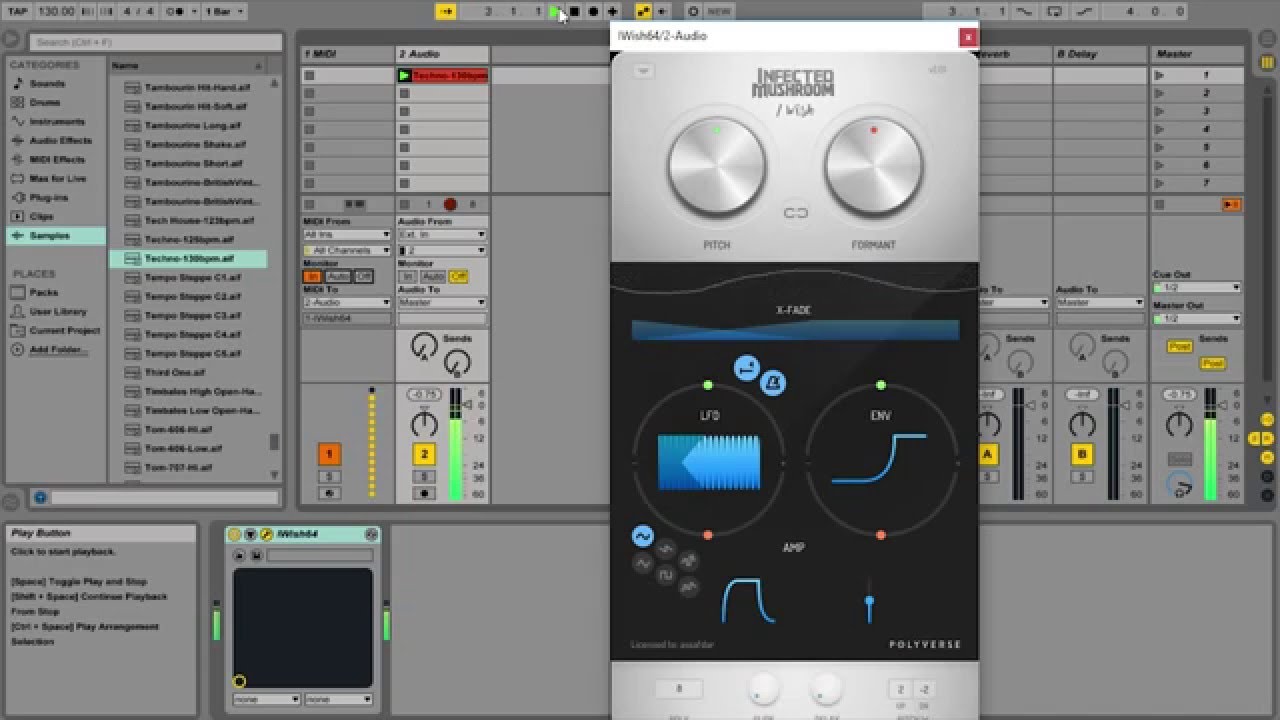Select the 1 MIDI track header
The height and width of the screenshot is (720, 1280).
[347, 54]
